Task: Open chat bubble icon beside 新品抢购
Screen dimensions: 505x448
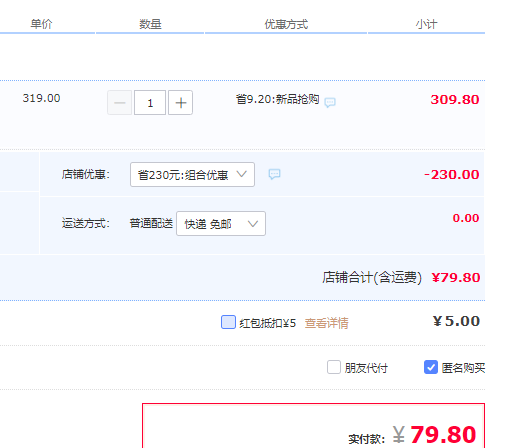Action: (330, 102)
